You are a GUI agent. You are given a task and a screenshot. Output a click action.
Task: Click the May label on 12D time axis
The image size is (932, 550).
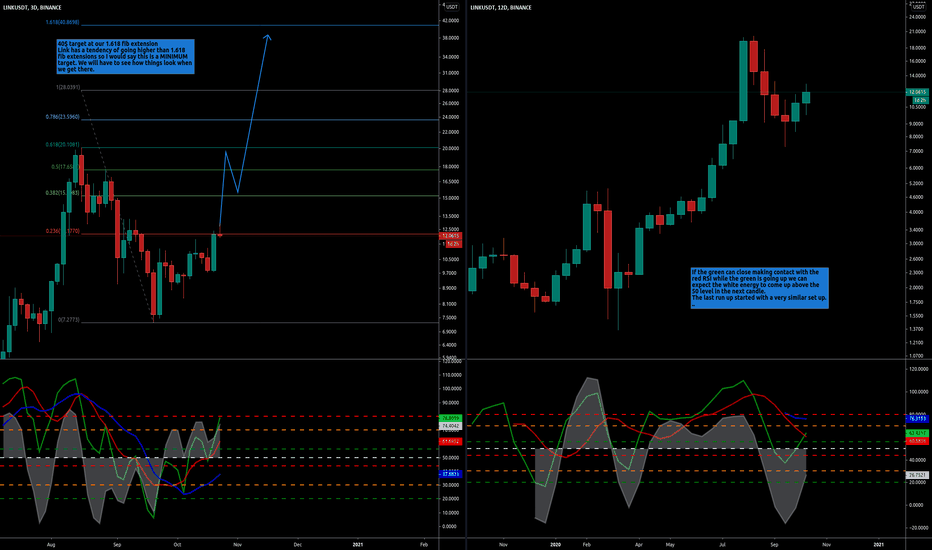(x=670, y=544)
